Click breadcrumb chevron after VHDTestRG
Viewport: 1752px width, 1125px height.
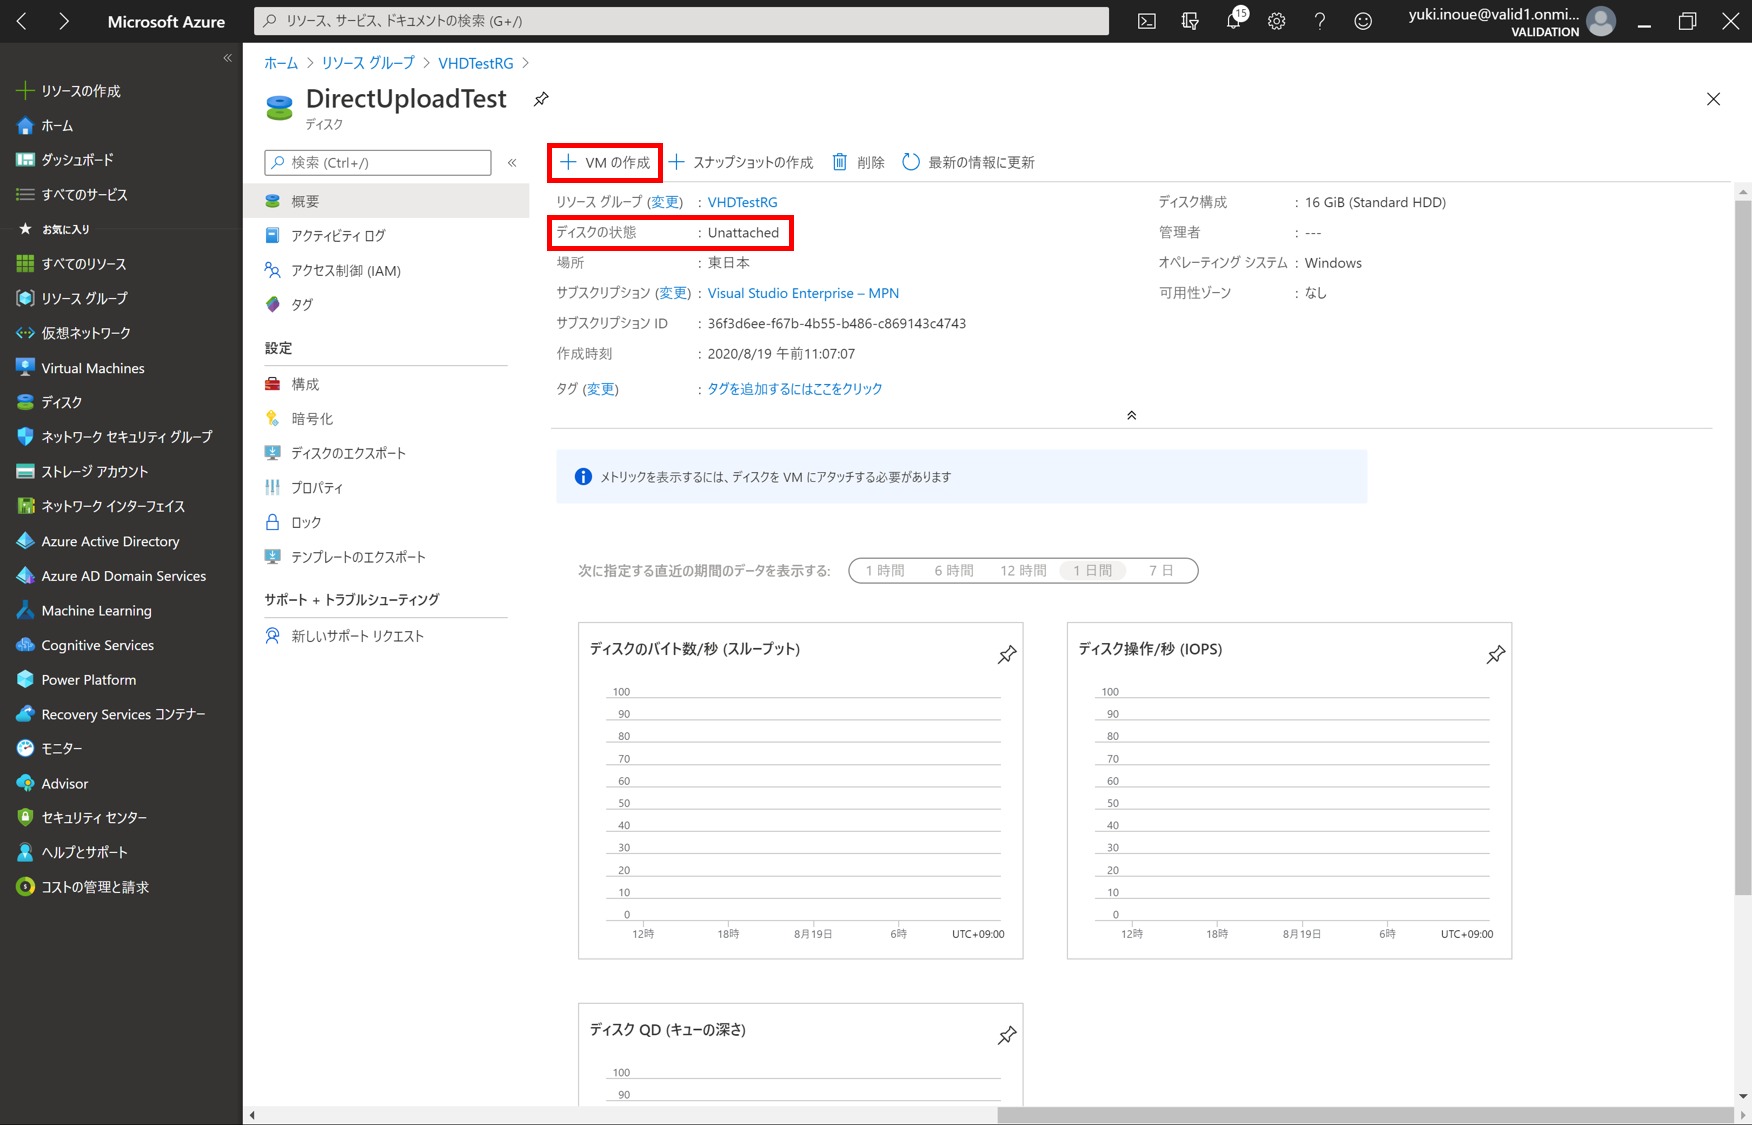(525, 63)
